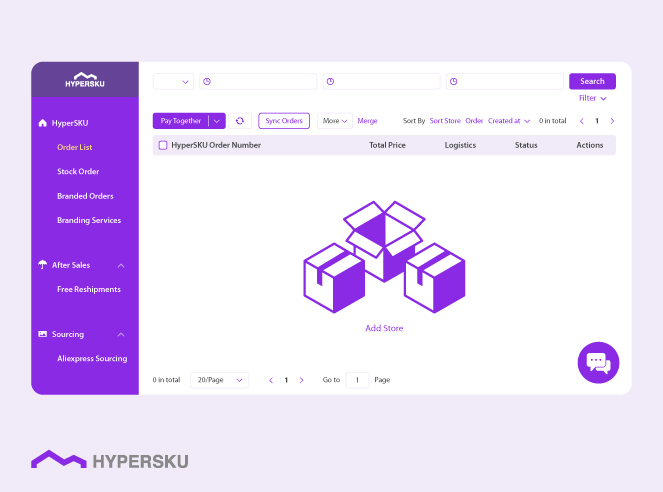The height and width of the screenshot is (492, 663).
Task: Click the clock icon in second date field
Action: (330, 82)
